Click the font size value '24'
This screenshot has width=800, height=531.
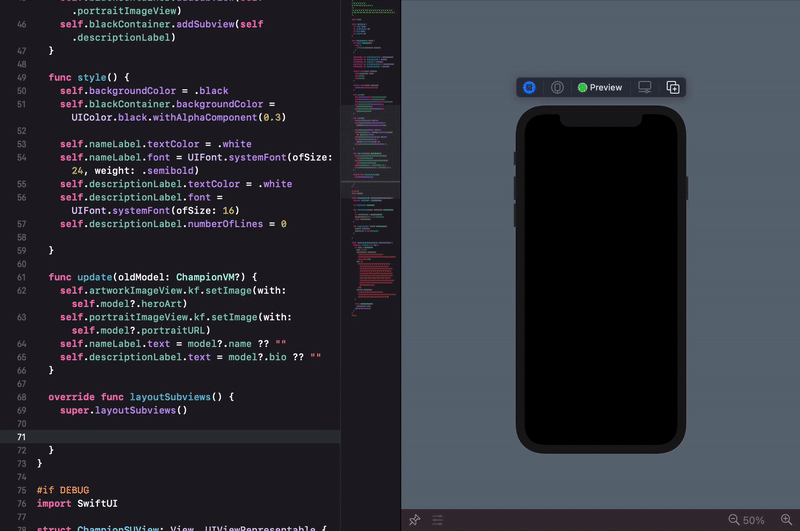coord(77,171)
